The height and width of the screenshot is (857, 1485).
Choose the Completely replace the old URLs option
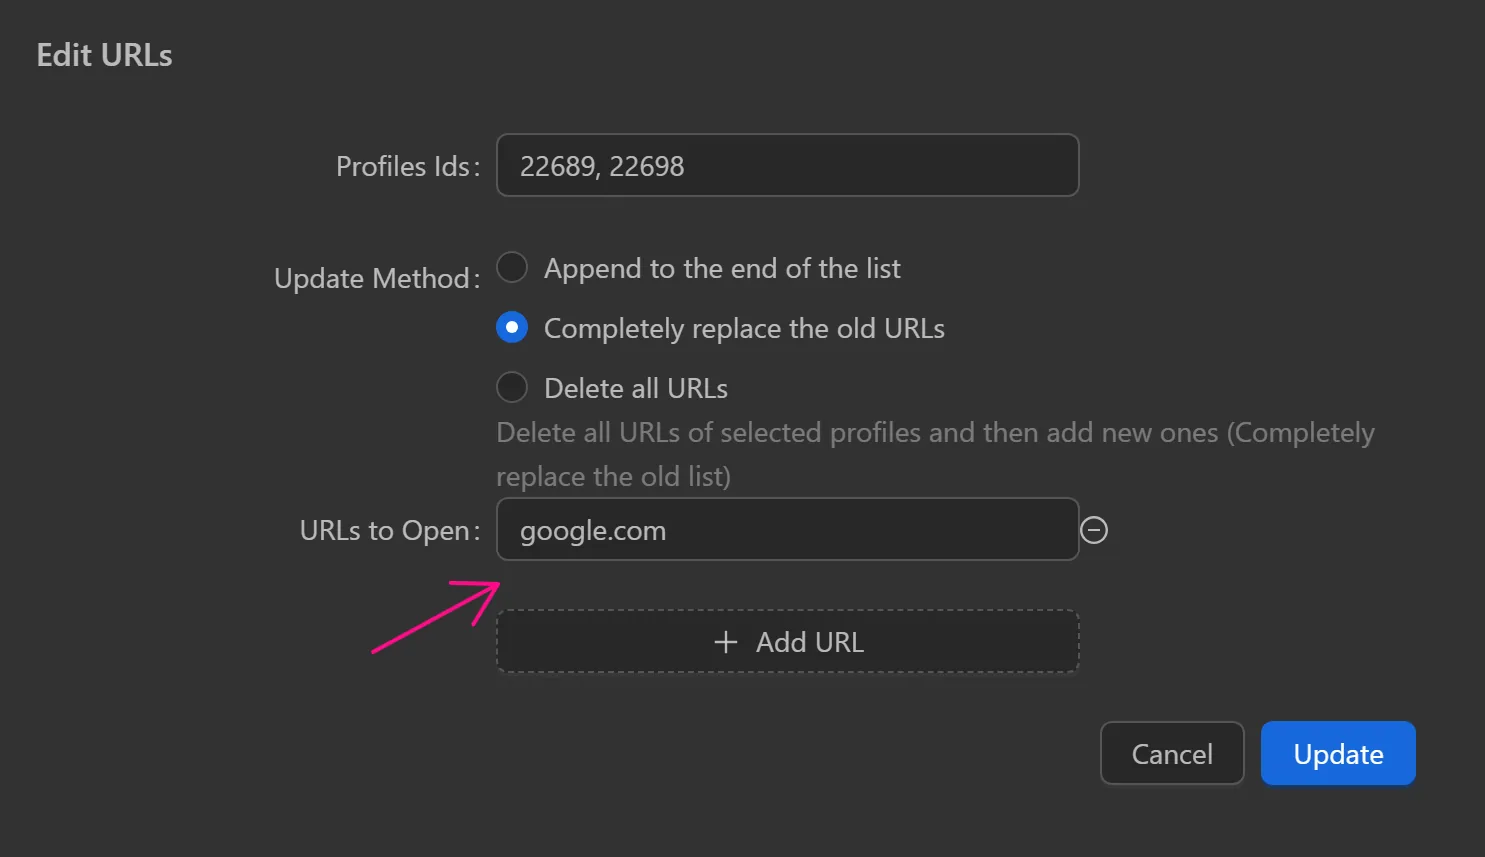click(x=511, y=327)
